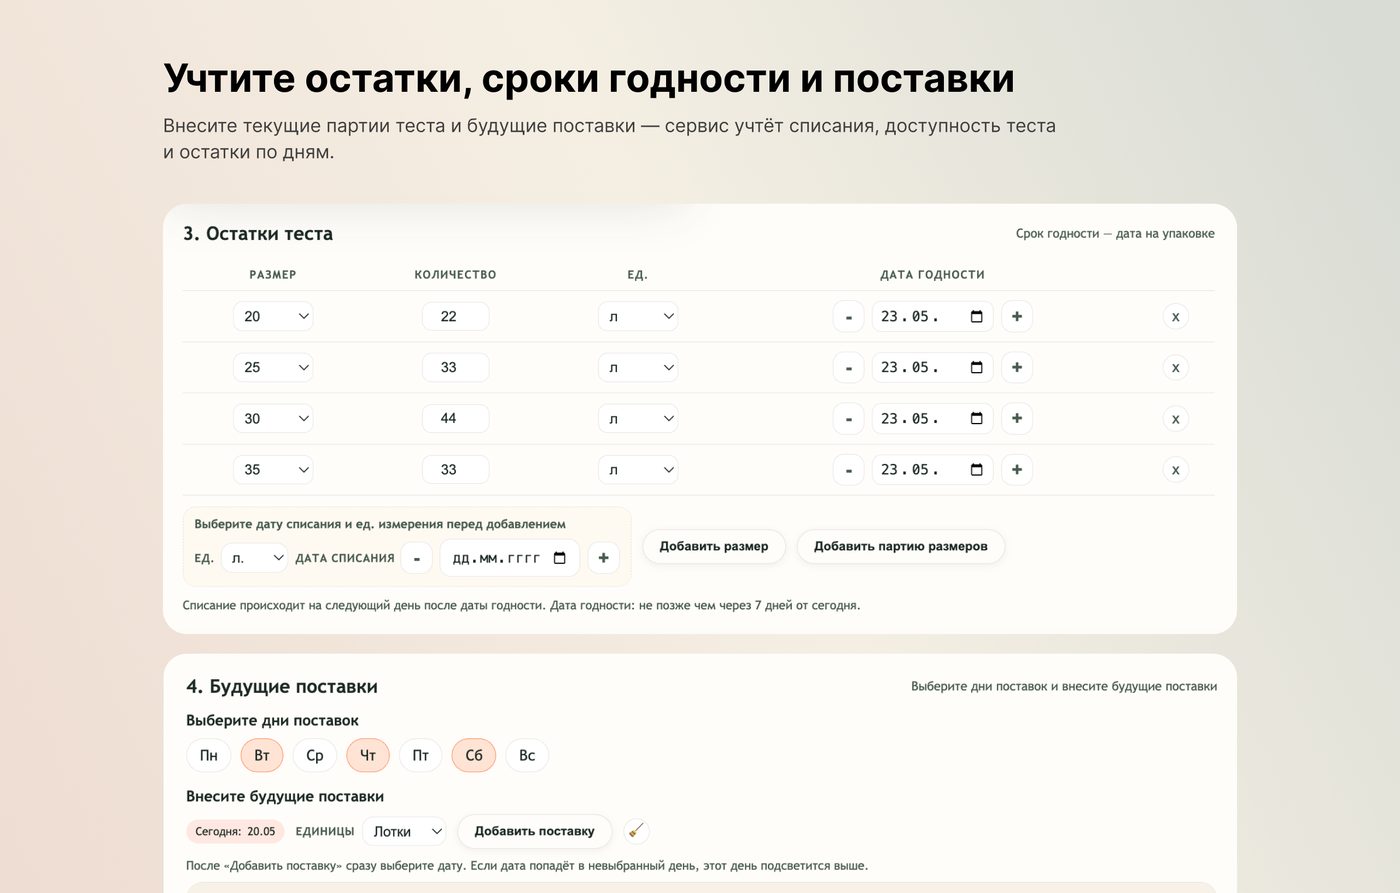Click the '3. Остатки теста' heading
The width and height of the screenshot is (1400, 893).
(258, 234)
